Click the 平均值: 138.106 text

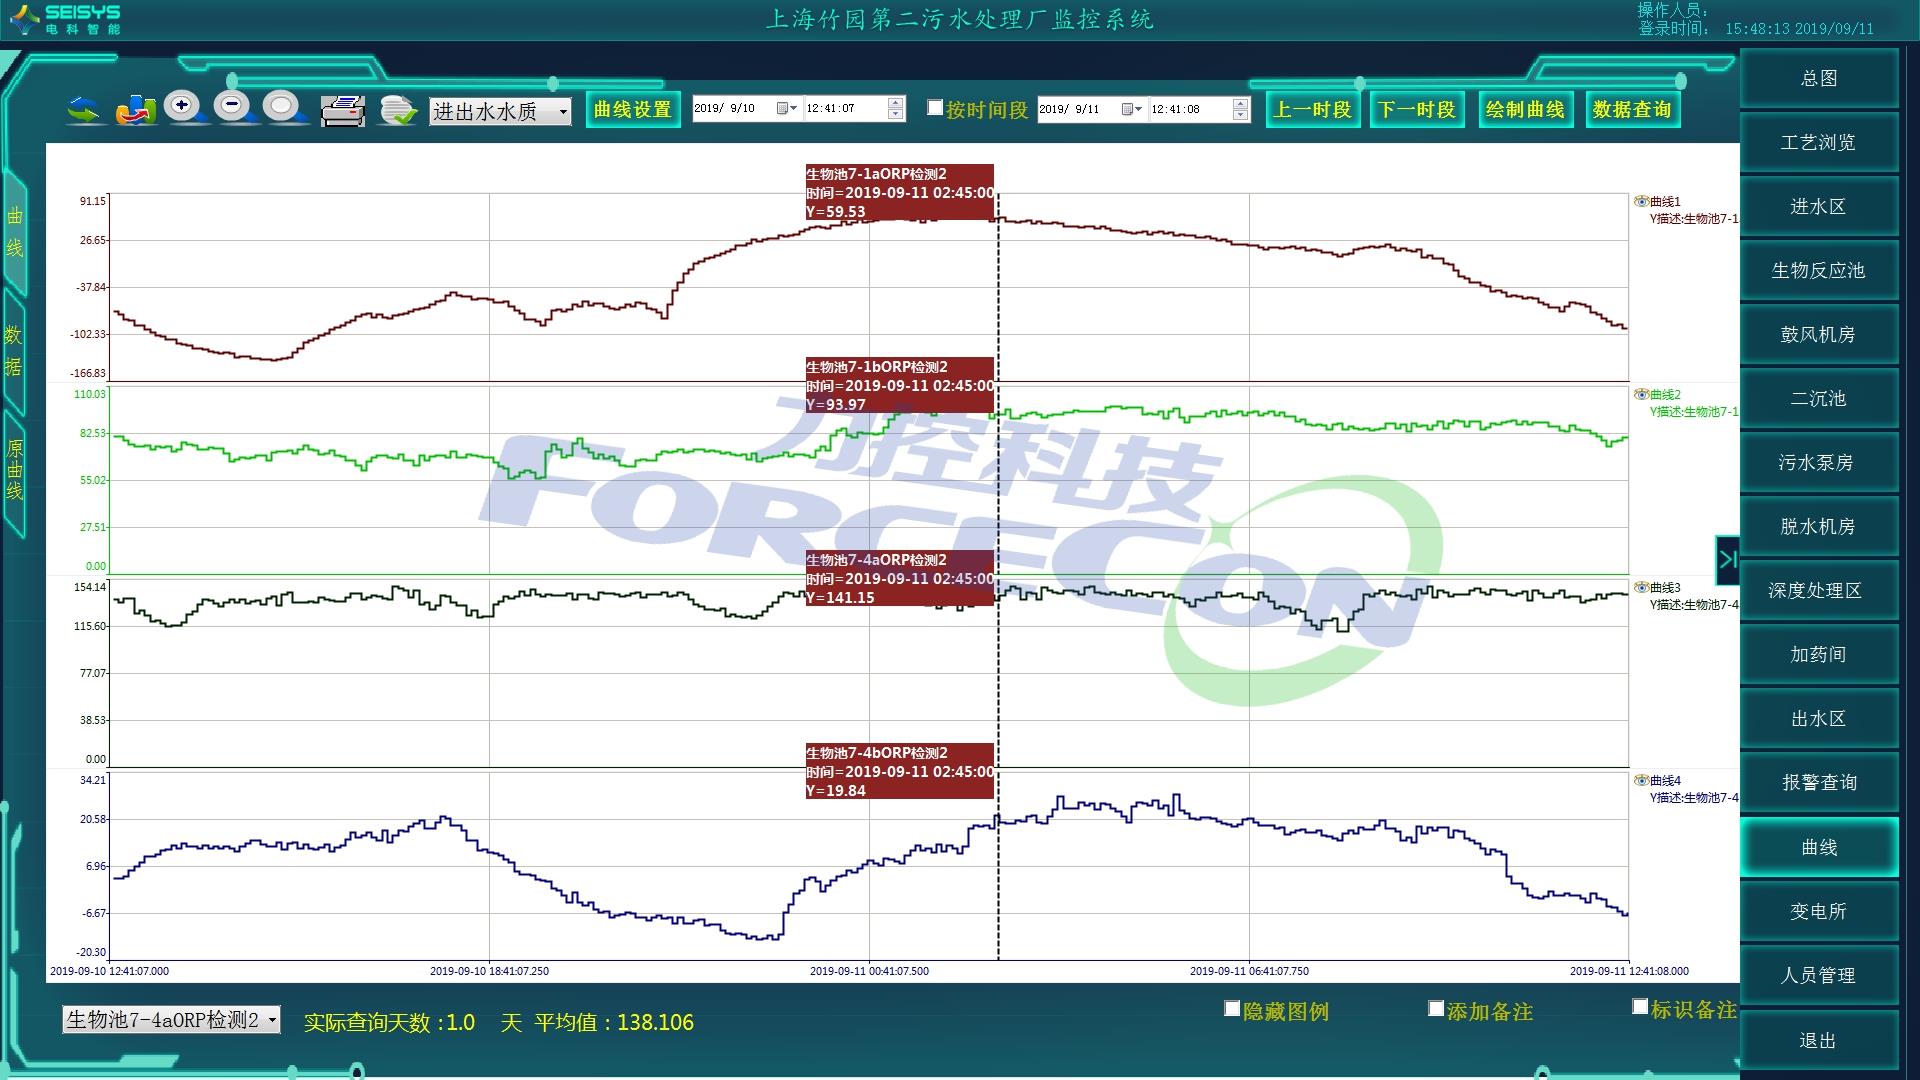[x=614, y=1022]
